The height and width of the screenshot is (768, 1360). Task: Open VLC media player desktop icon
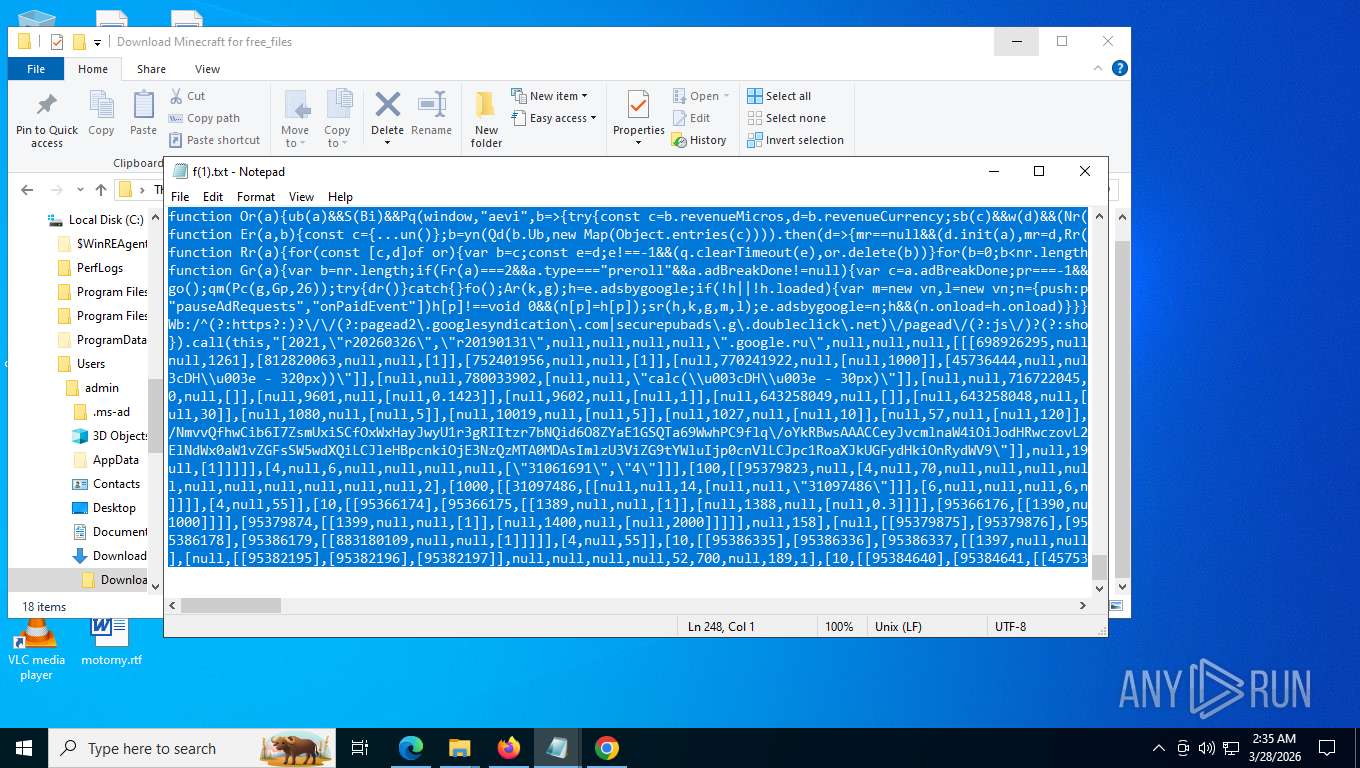click(36, 650)
